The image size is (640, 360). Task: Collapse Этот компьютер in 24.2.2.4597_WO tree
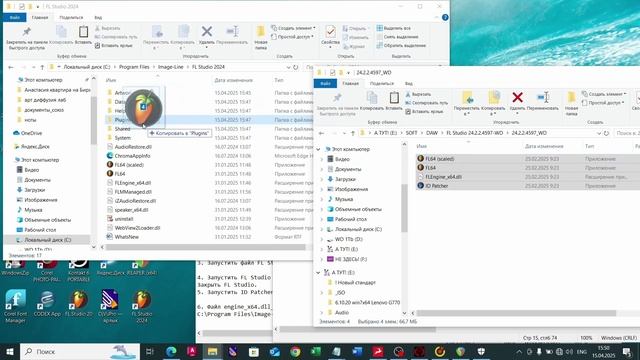click(318, 149)
